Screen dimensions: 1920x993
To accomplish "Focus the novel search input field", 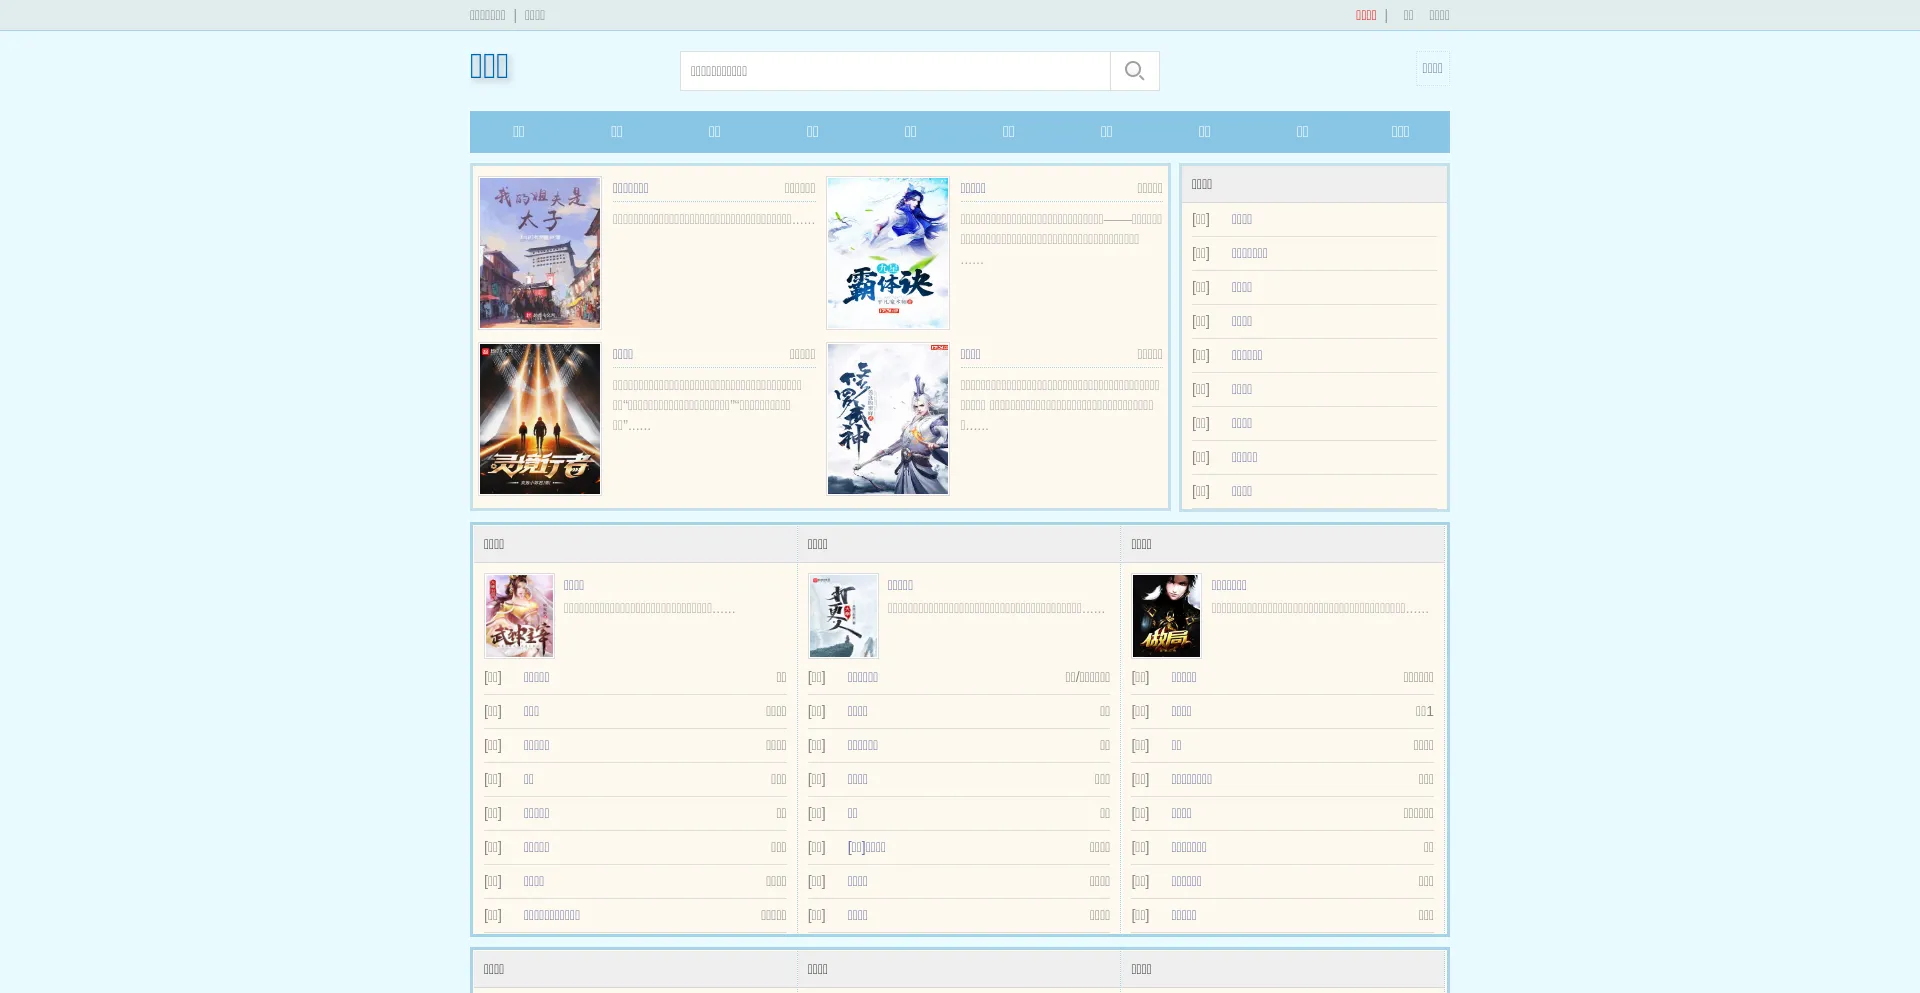I will click(895, 71).
